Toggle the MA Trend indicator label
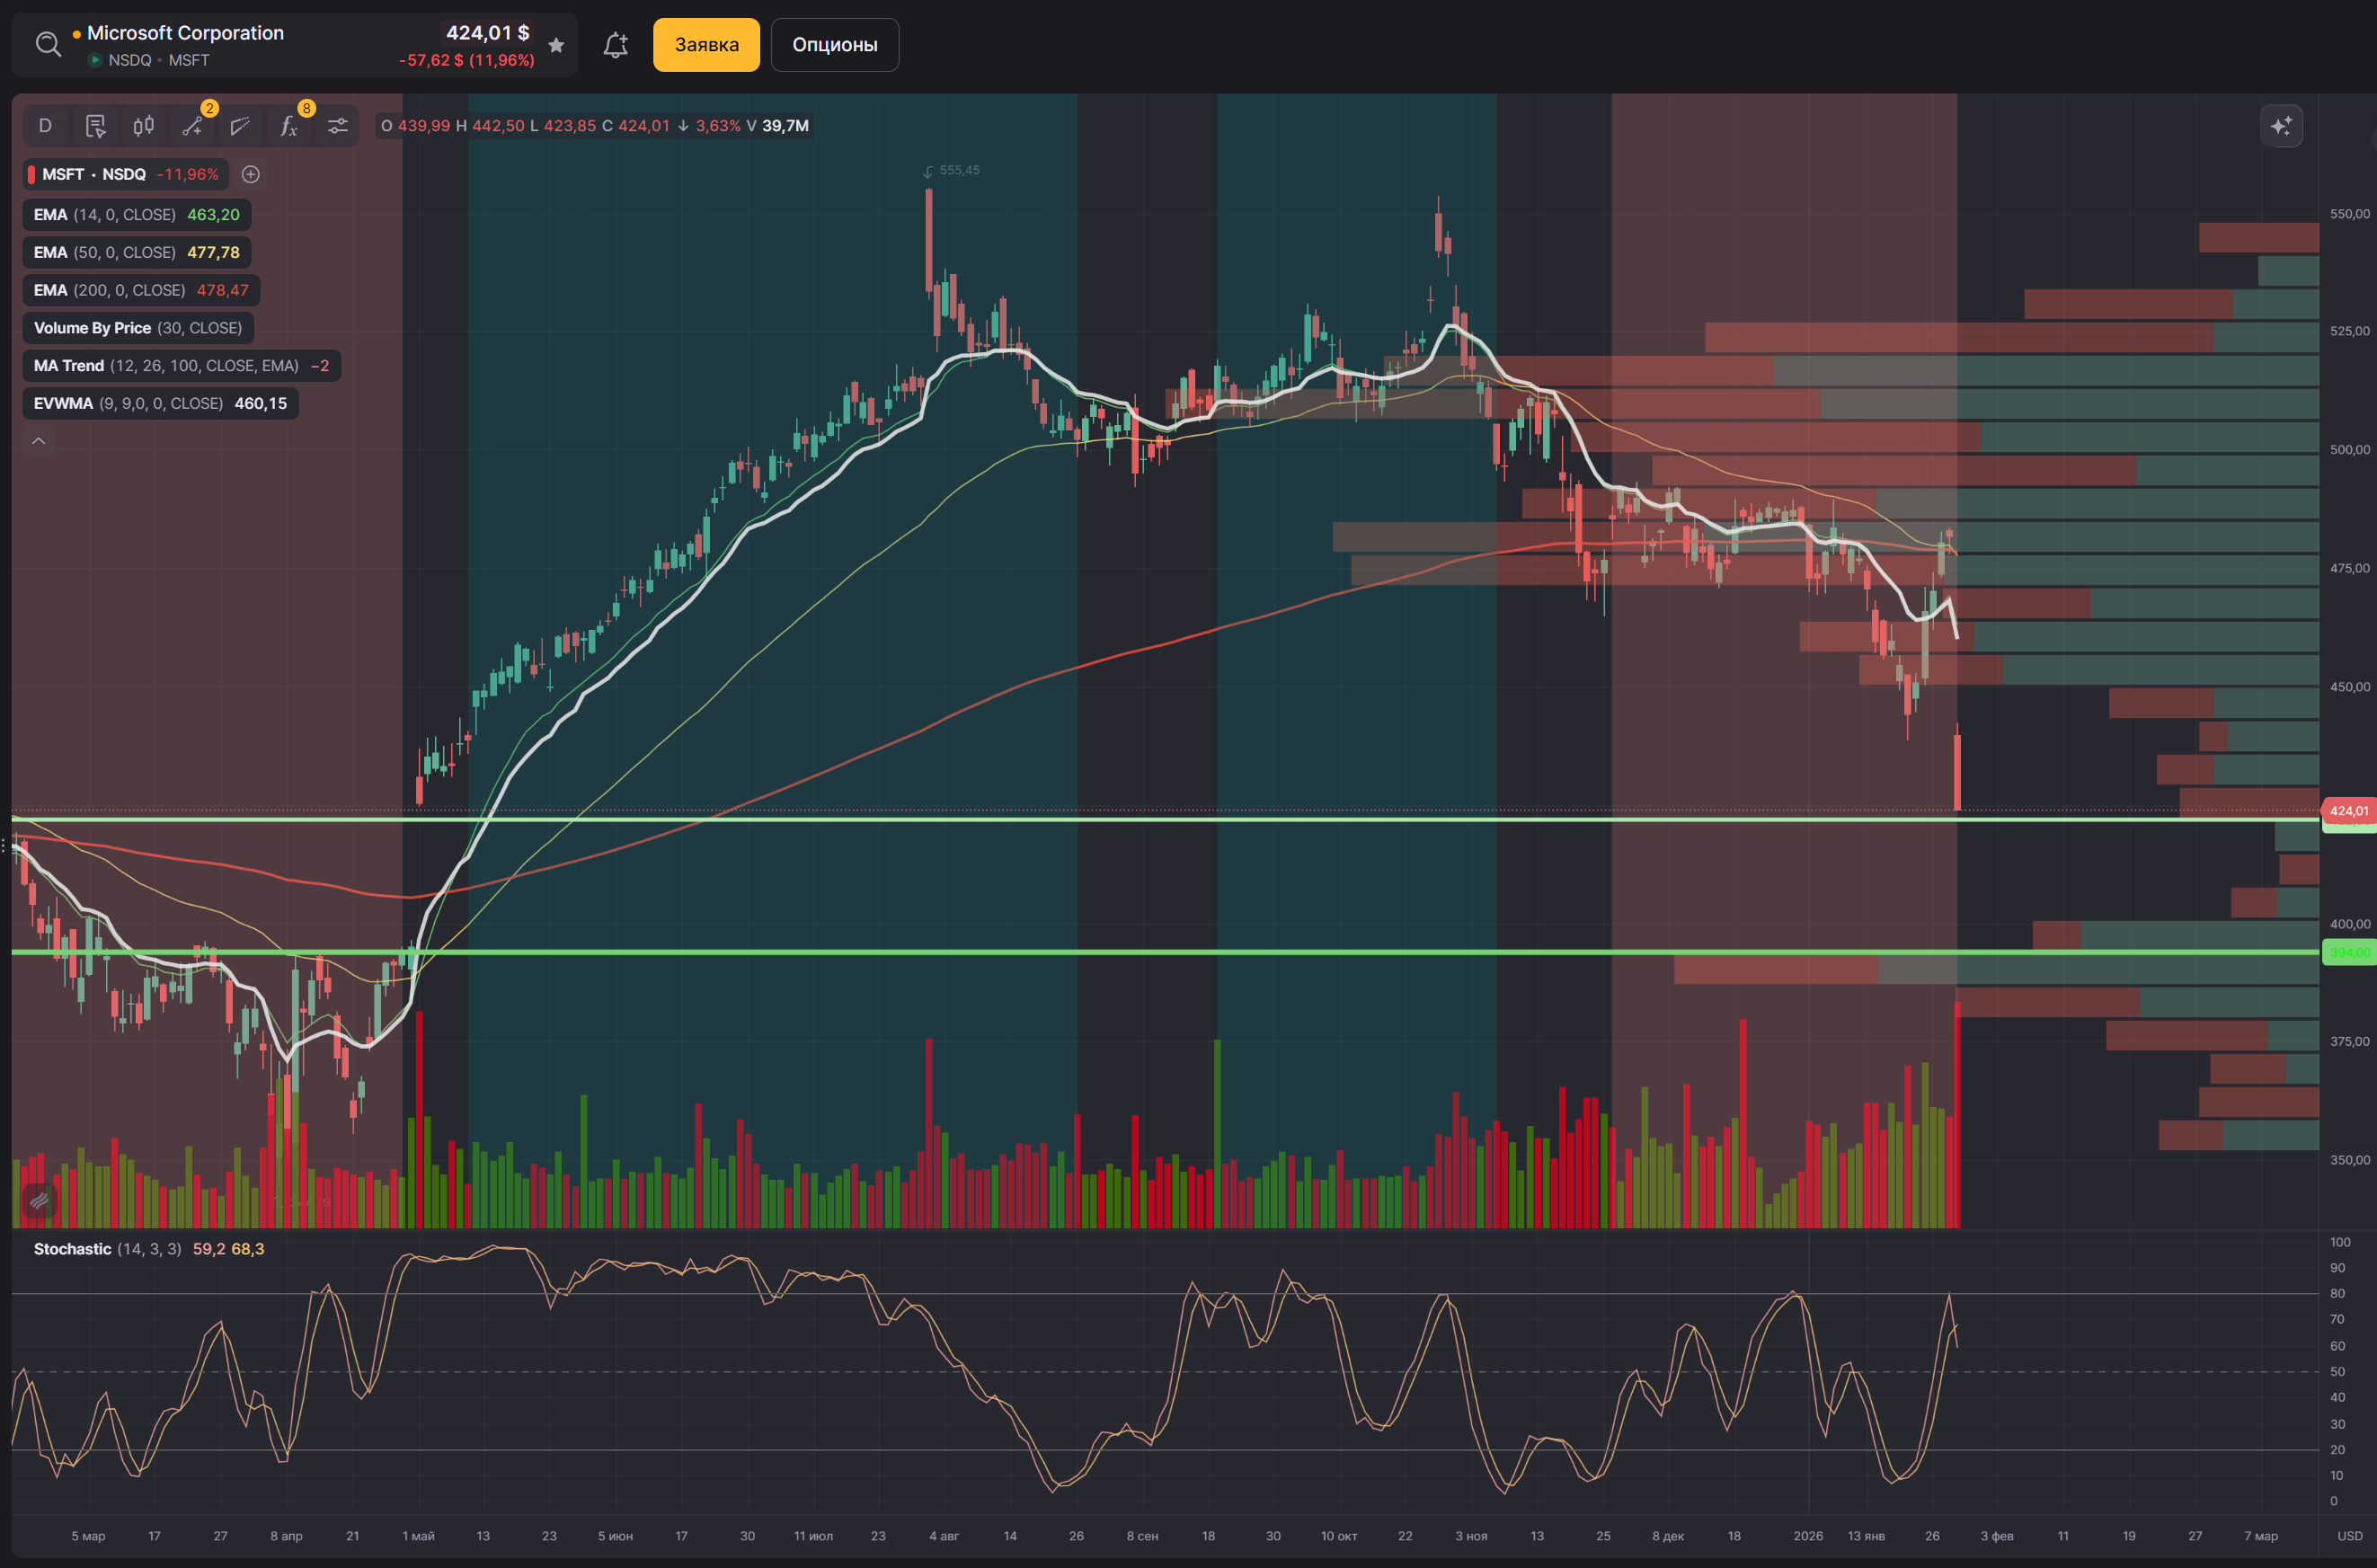The image size is (2377, 1568). [182, 366]
